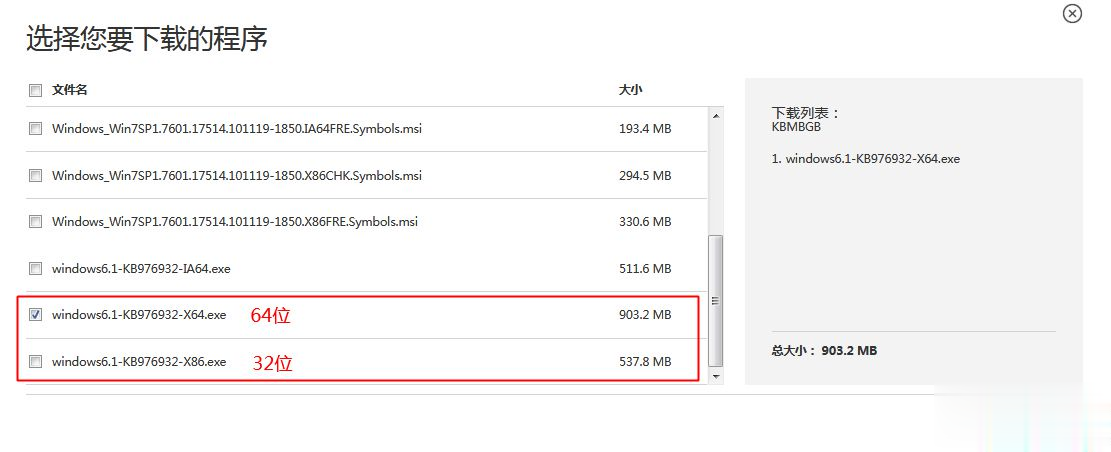The image size is (1111, 452).
Task: Click the 总大小: 903.2 MB total
Action: tap(824, 351)
